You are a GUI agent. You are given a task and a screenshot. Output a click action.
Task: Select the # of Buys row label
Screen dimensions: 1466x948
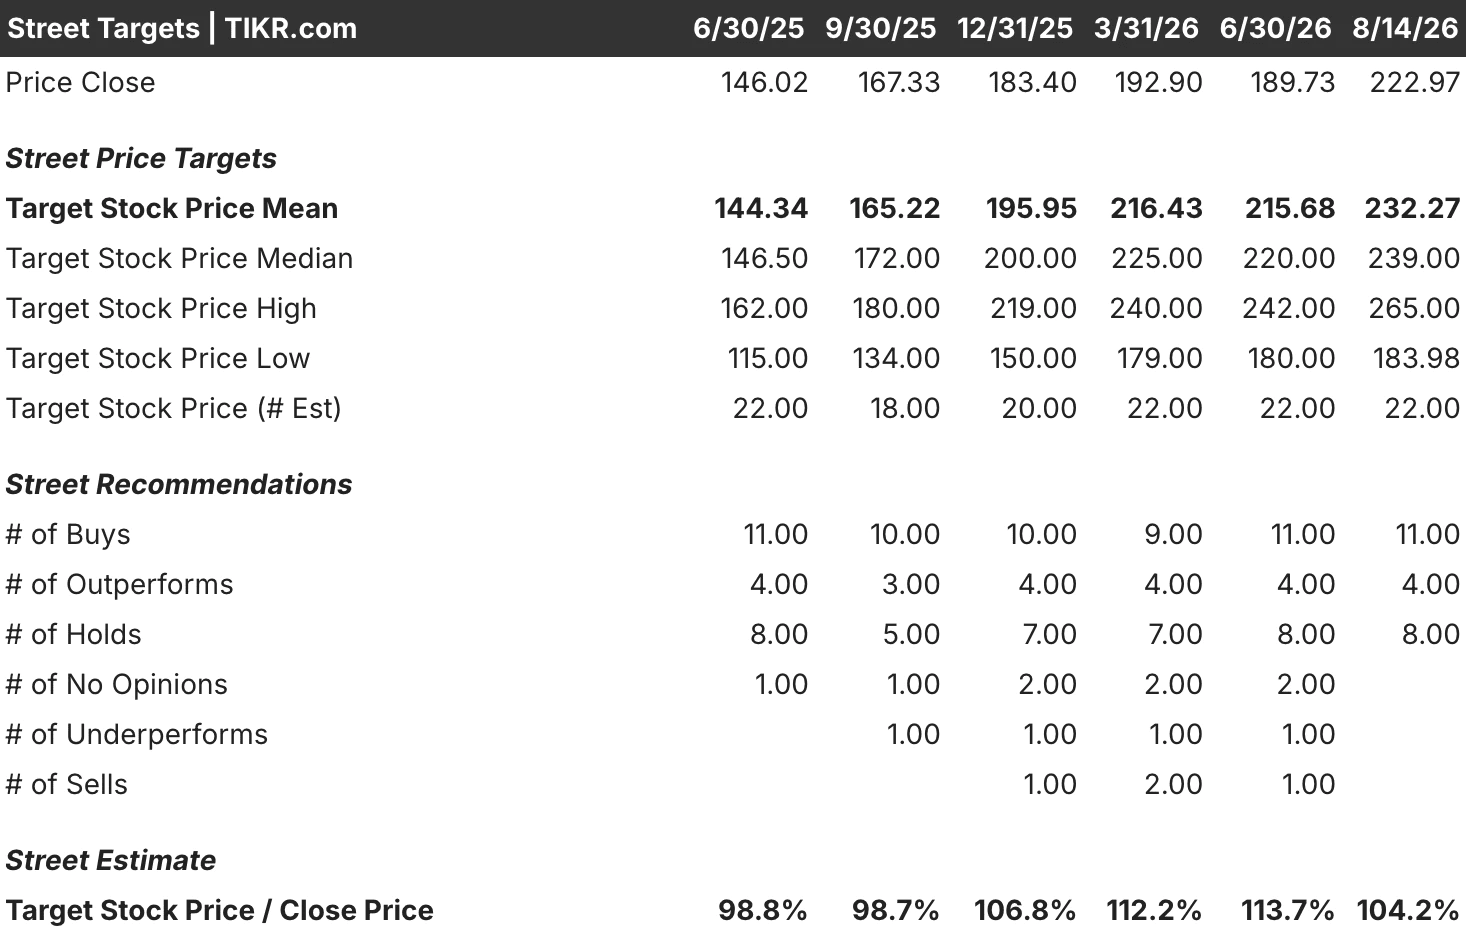coord(68,534)
